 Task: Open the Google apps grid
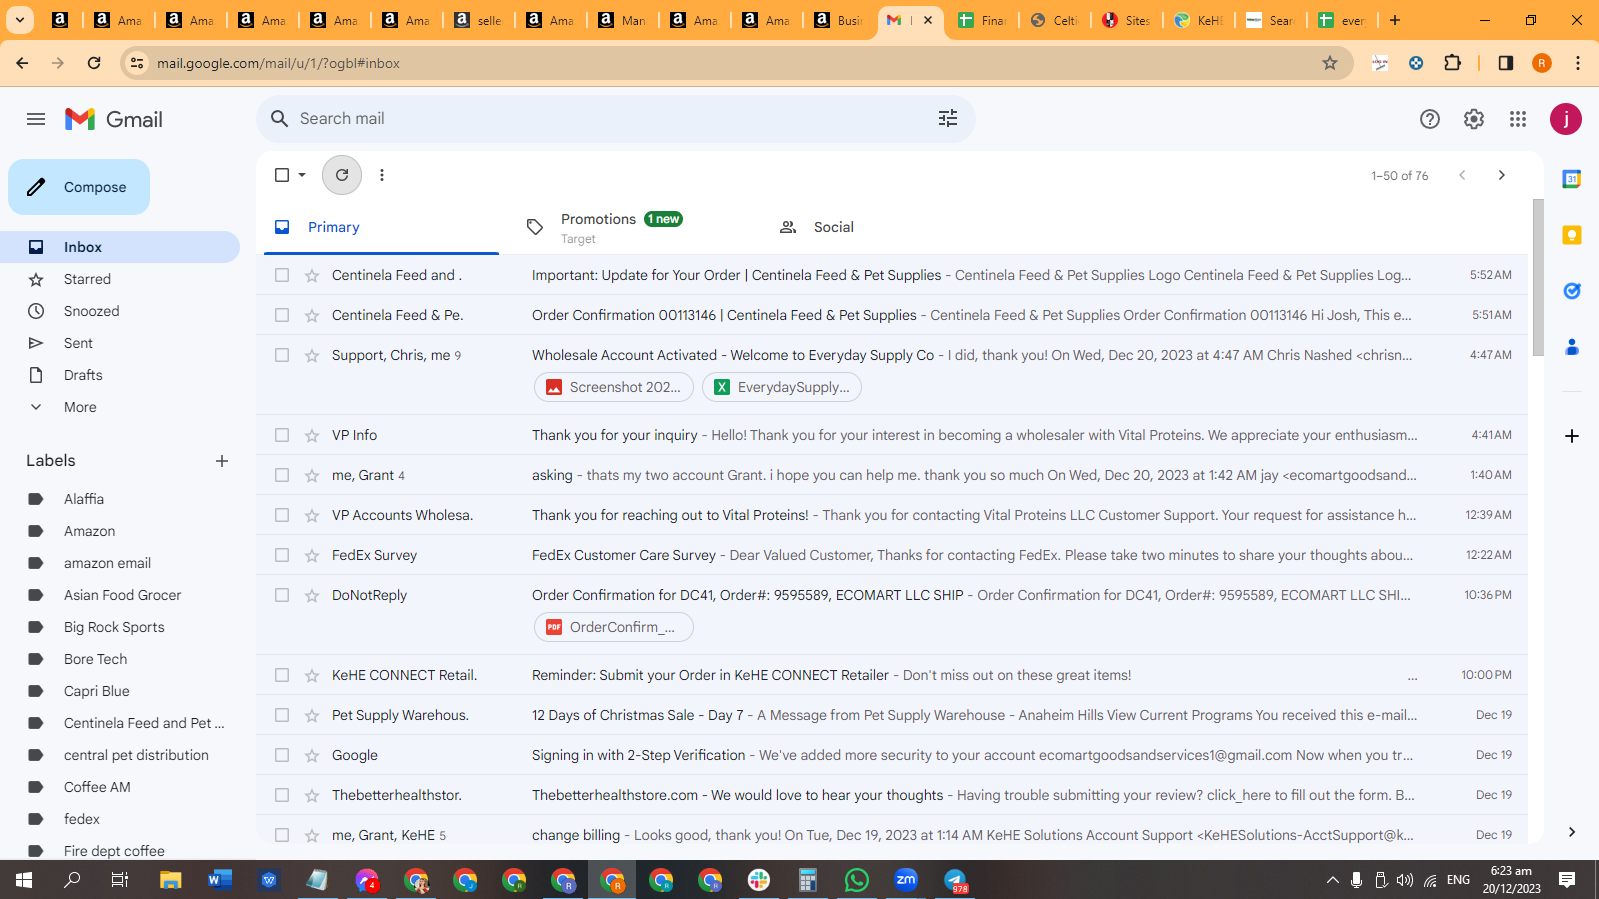[1518, 119]
